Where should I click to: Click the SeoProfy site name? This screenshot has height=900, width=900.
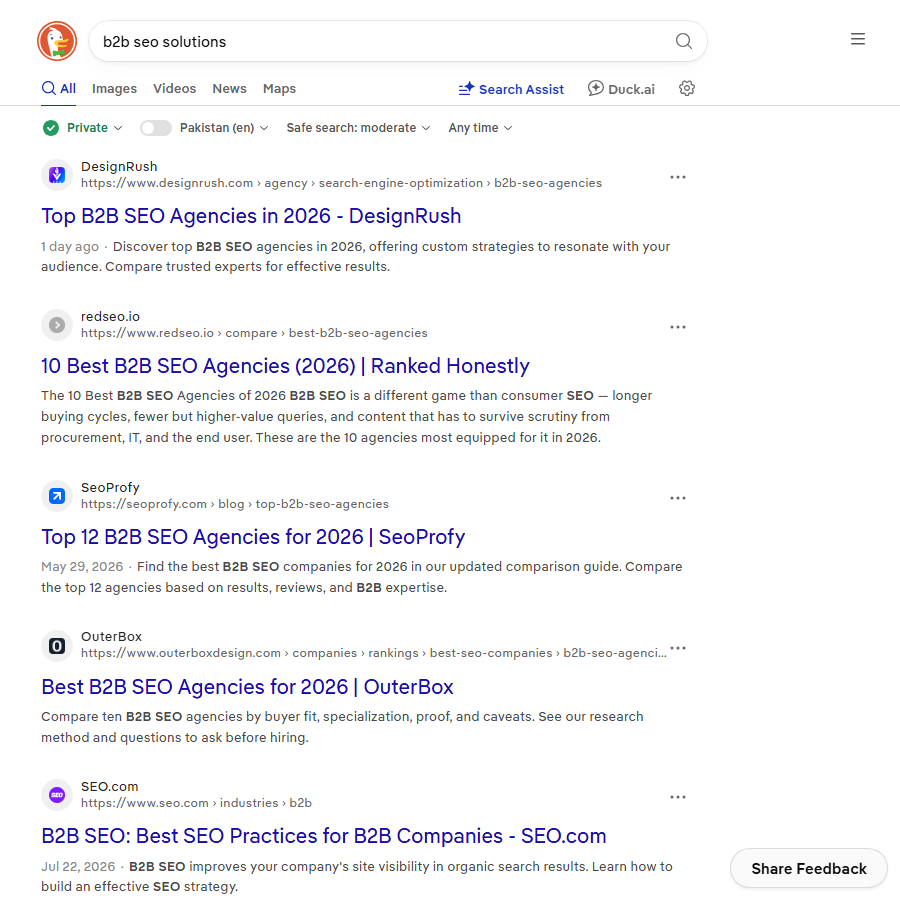[x=110, y=487]
